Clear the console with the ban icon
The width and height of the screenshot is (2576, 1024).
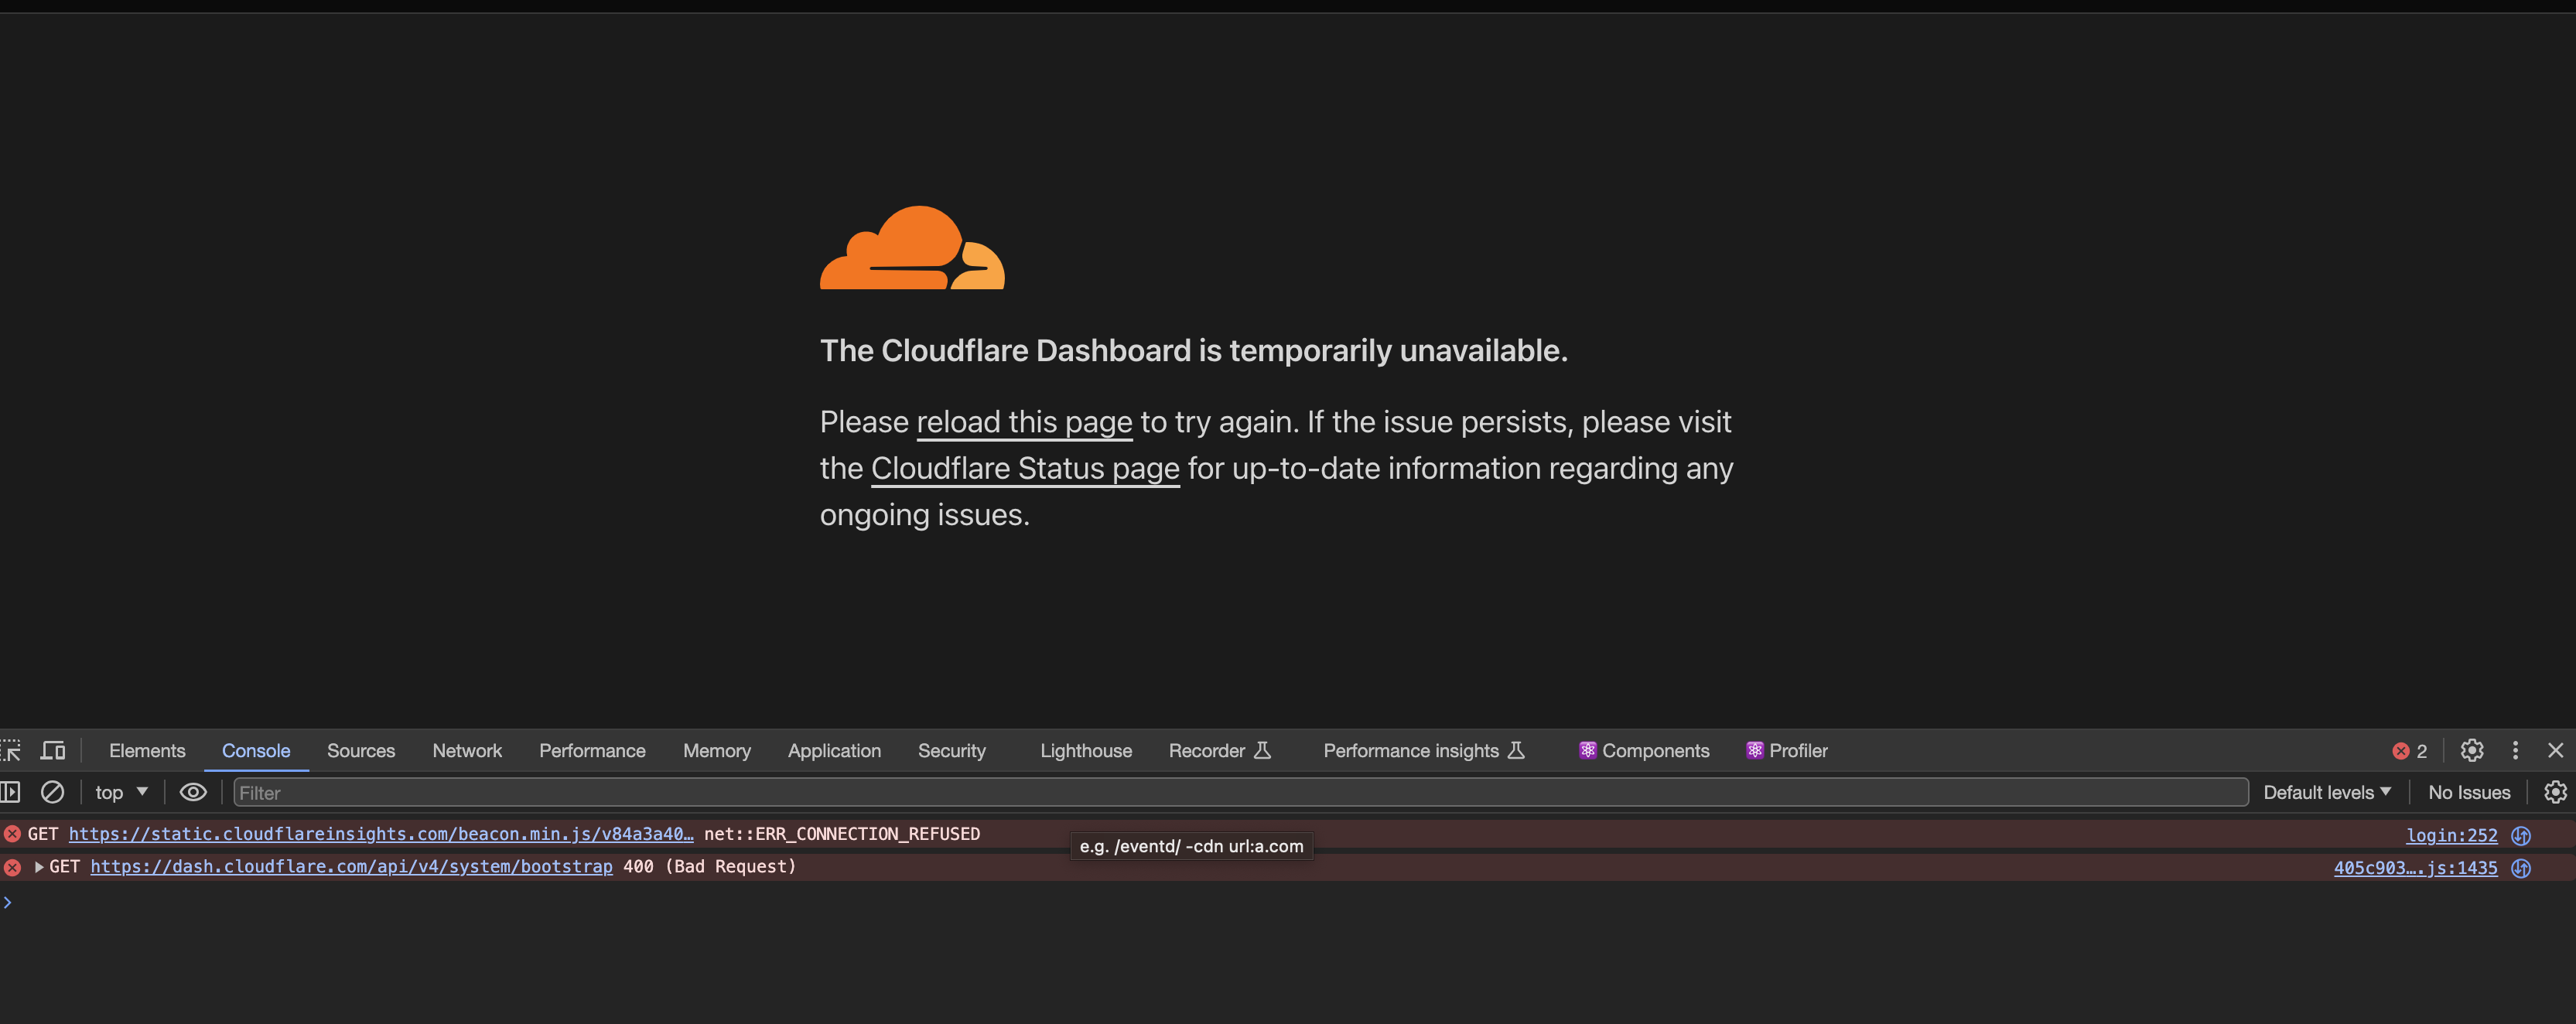tap(52, 792)
